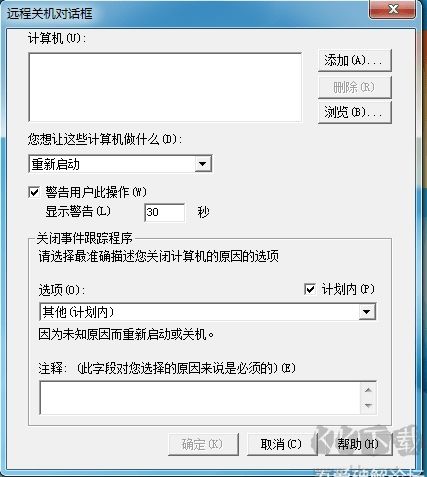427x477 pixels.
Task: Click inside the 计算机 list box
Action: click(165, 87)
